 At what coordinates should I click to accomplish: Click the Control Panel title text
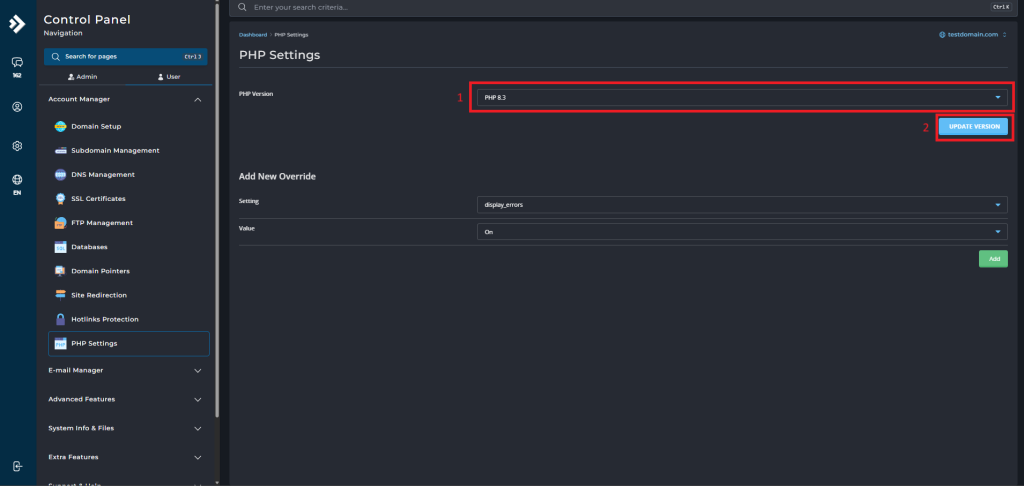[87, 20]
